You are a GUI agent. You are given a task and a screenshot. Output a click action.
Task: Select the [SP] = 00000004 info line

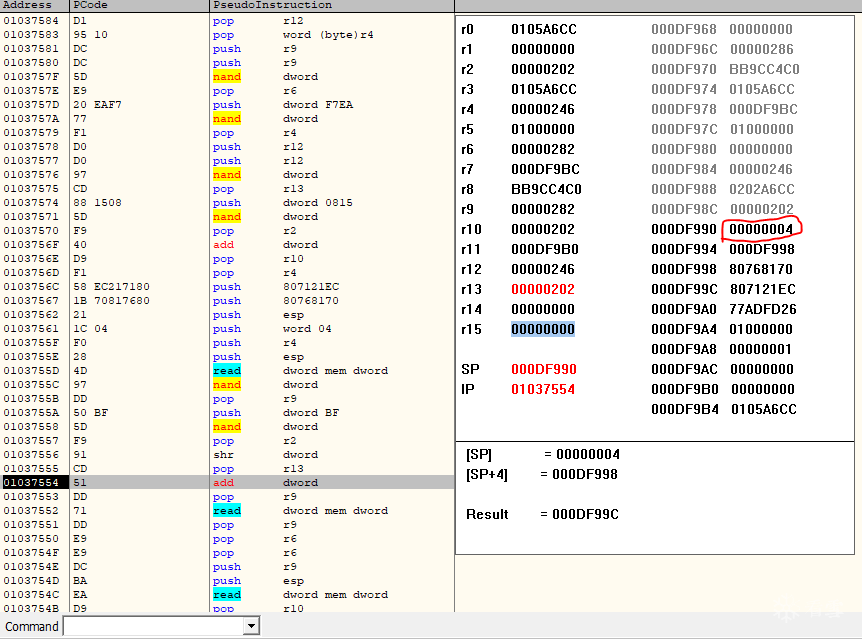coord(543,454)
